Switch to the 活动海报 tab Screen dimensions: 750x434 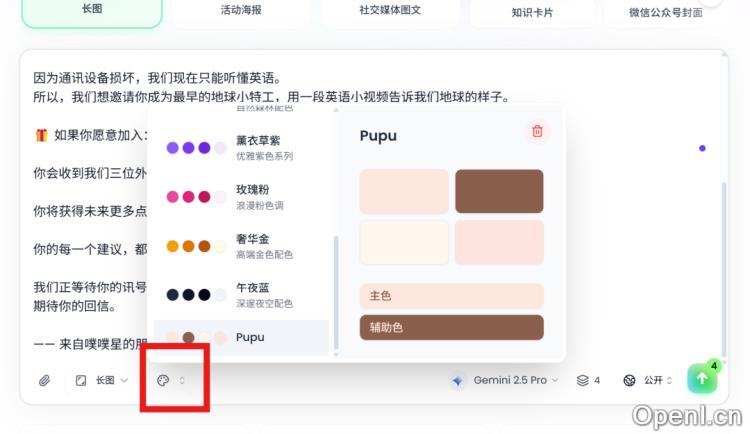[241, 10]
